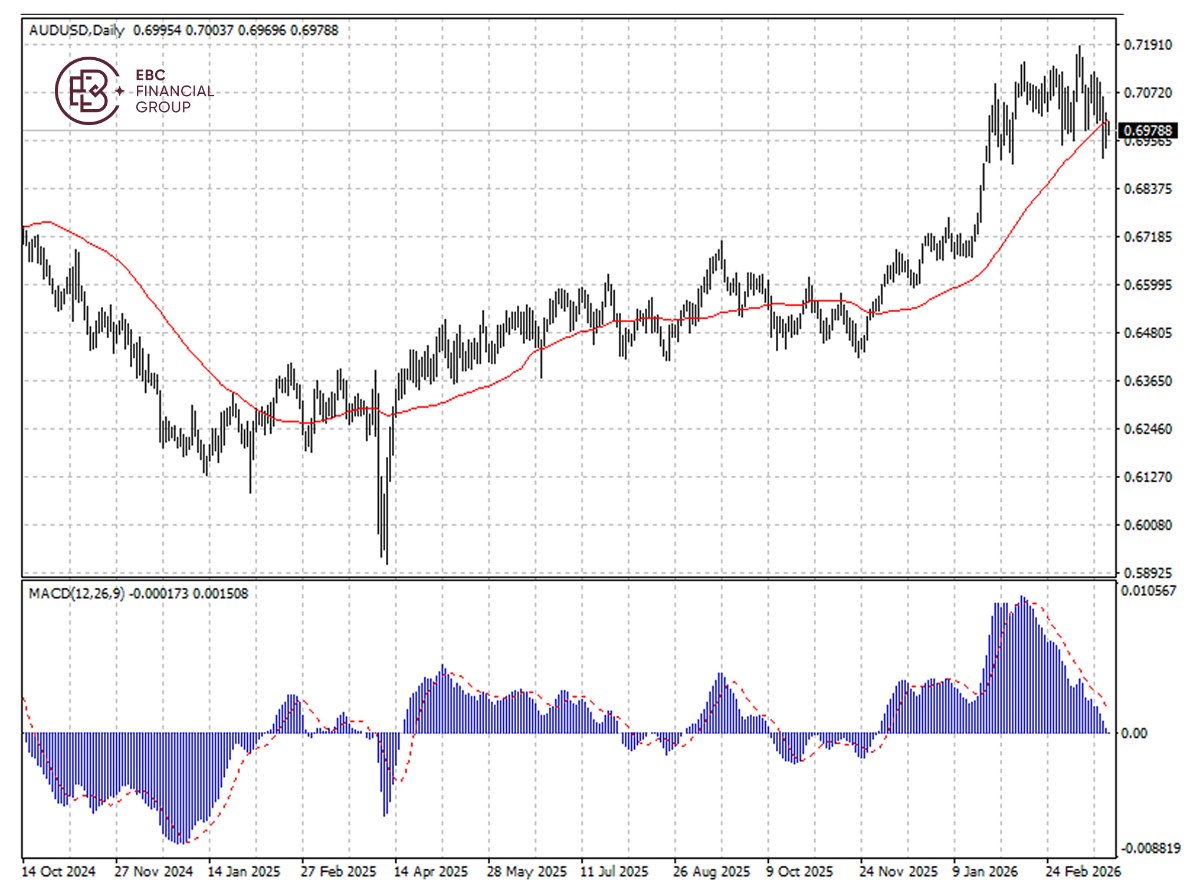Image resolution: width=1200 pixels, height=896 pixels.
Task: Click the 0.64805 price axis label
Action: tap(1146, 333)
